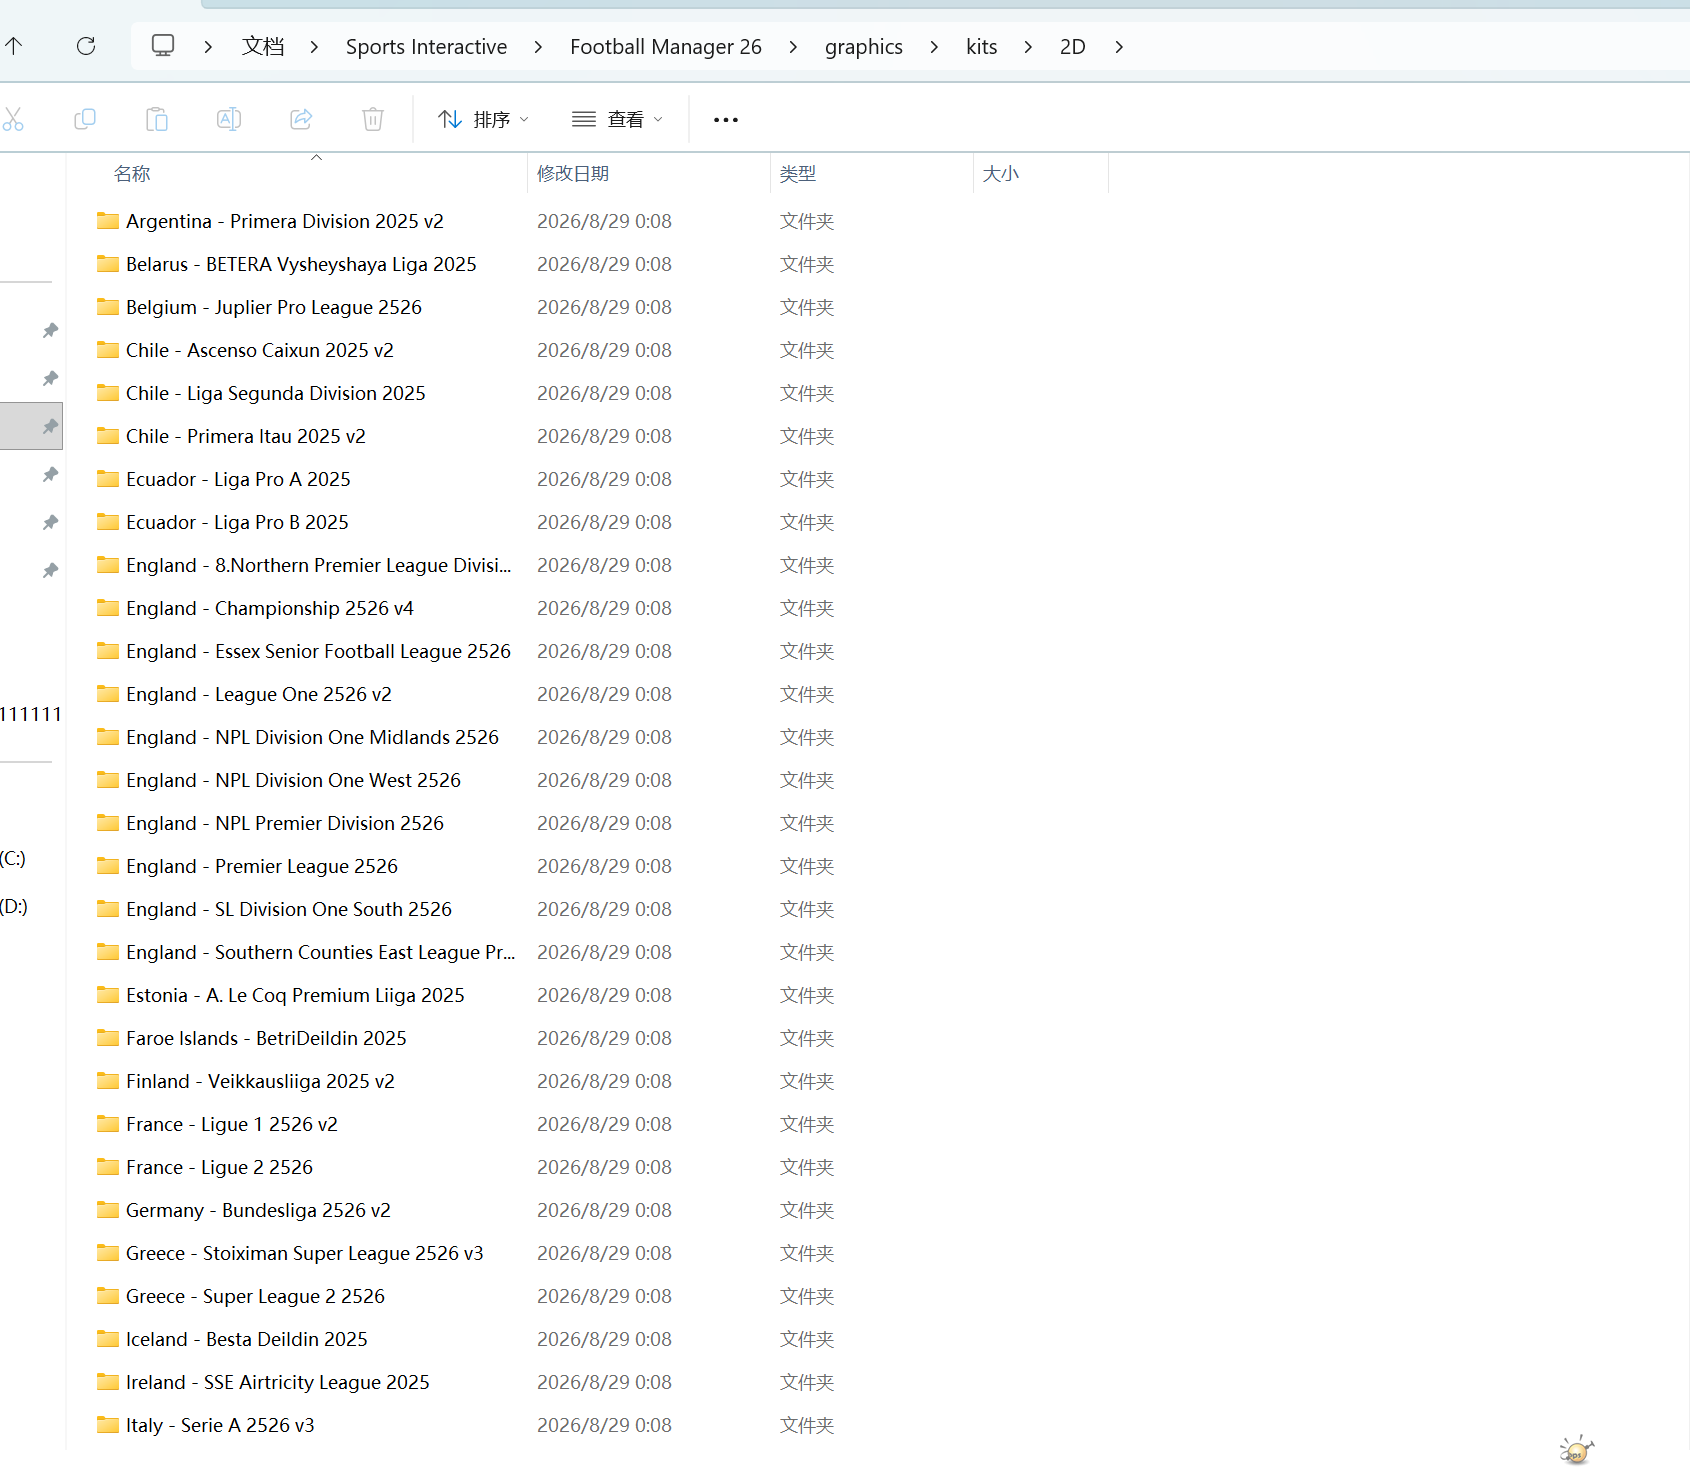The image size is (1690, 1474).
Task: Select the Belgium - Juplier Pro League 2526 folder
Action: (x=274, y=307)
